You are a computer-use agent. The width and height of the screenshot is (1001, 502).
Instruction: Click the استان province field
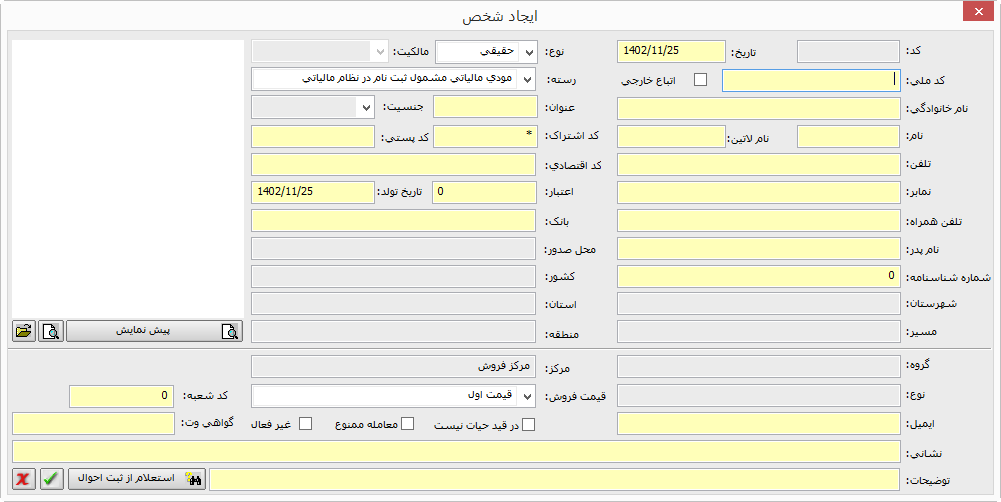click(x=393, y=304)
